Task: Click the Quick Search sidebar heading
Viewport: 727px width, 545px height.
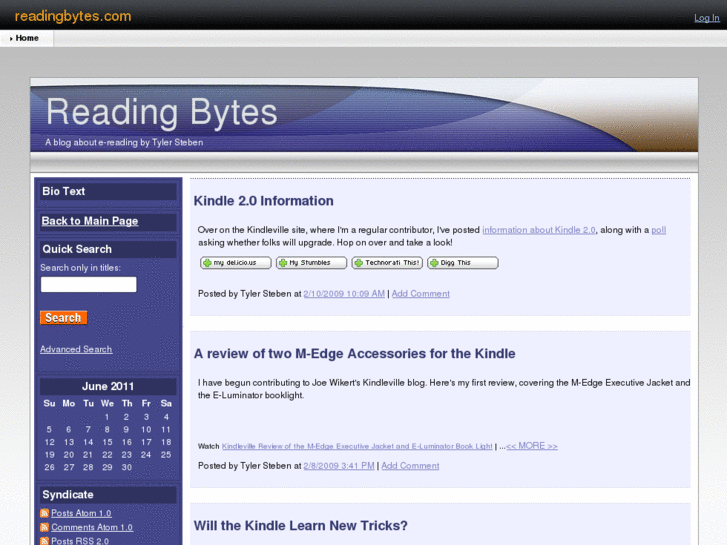Action: (77, 249)
